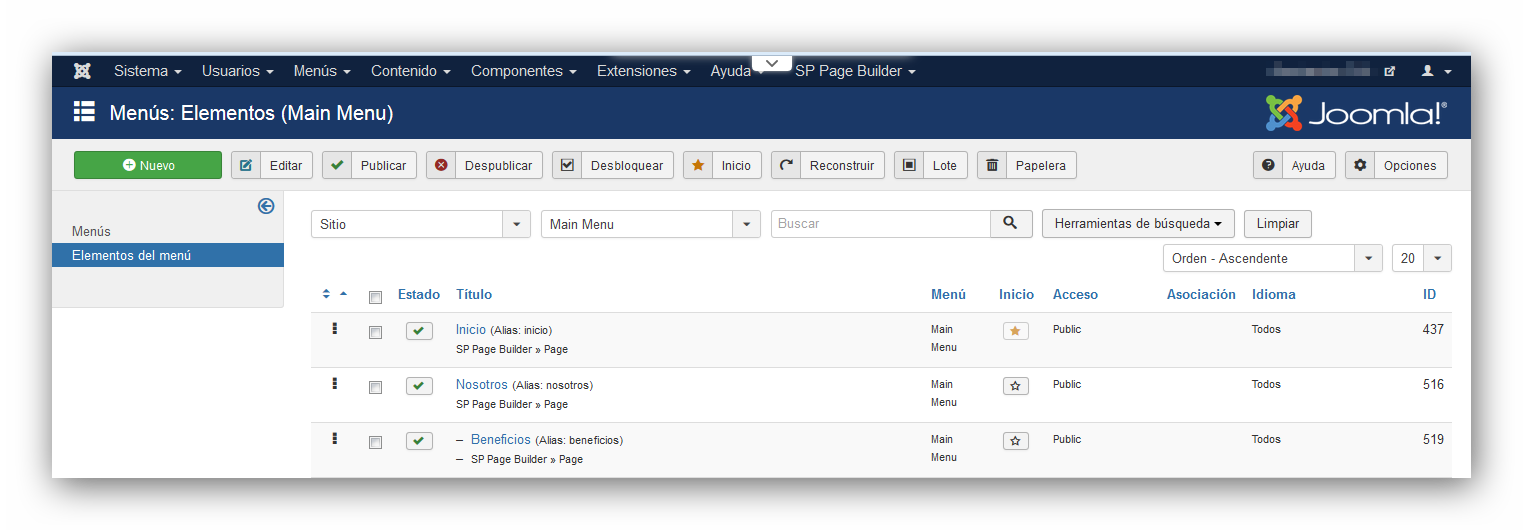Collapse sidebar with the blue arrow icon

[x=266, y=206]
